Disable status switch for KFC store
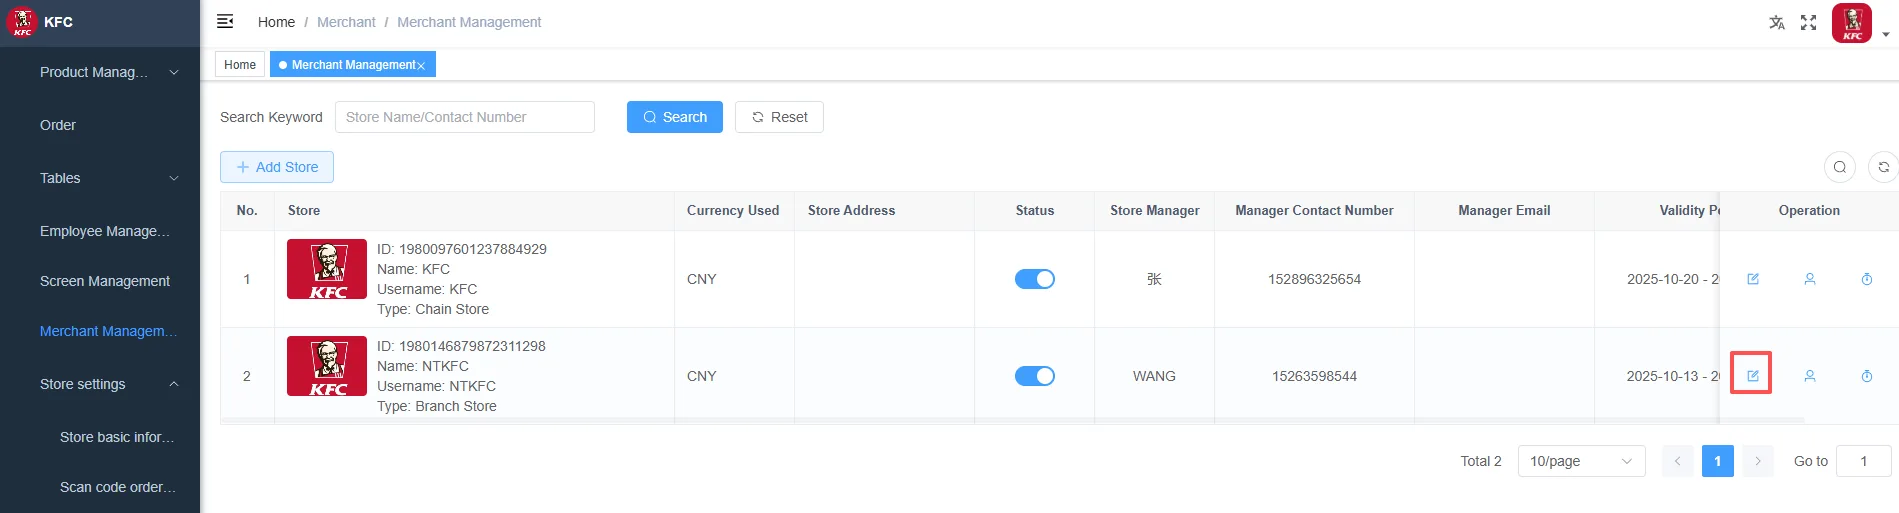The width and height of the screenshot is (1899, 513). coord(1035,279)
